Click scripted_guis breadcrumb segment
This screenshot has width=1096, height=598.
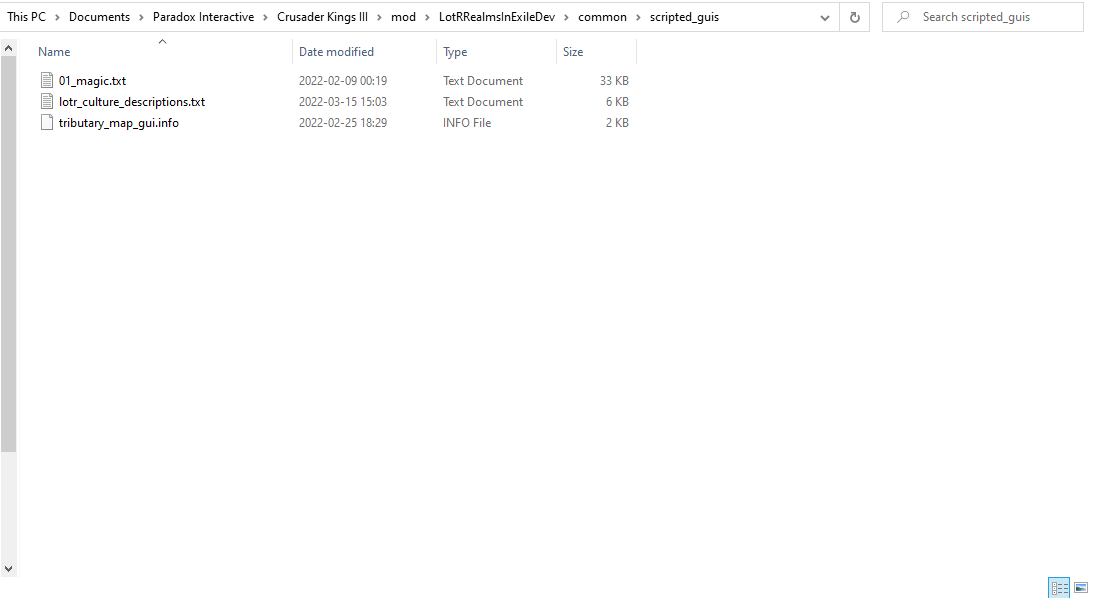pyautogui.click(x=684, y=17)
